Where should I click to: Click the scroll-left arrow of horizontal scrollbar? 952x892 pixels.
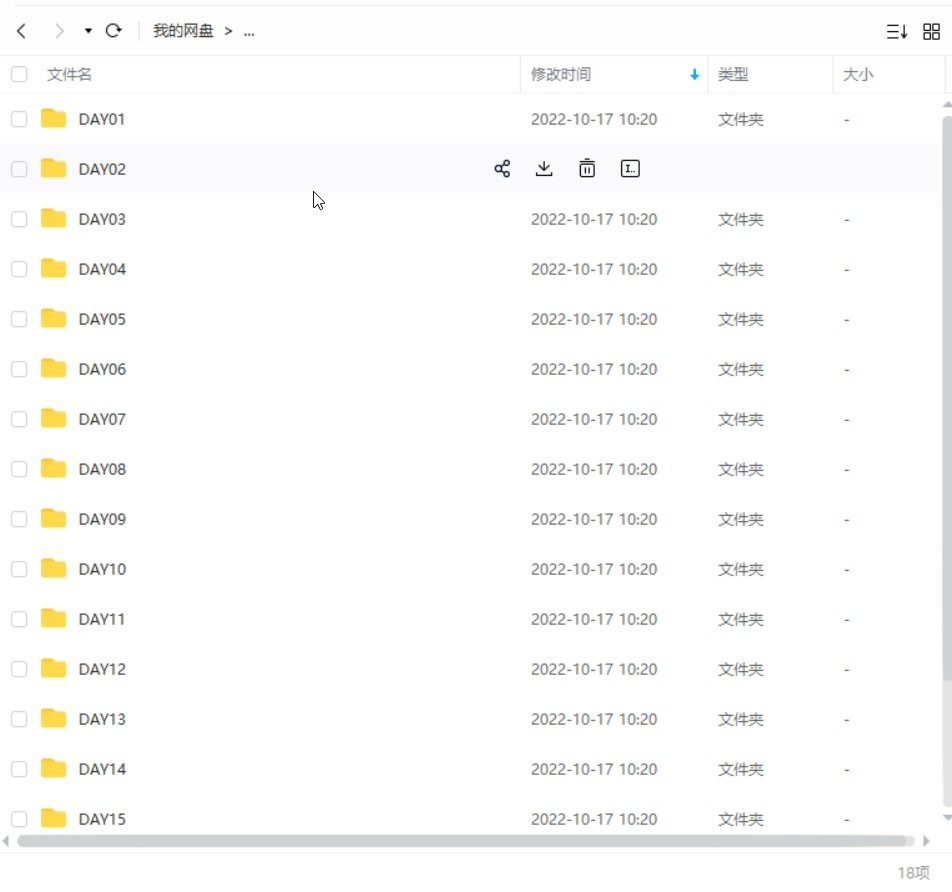click(x=6, y=841)
